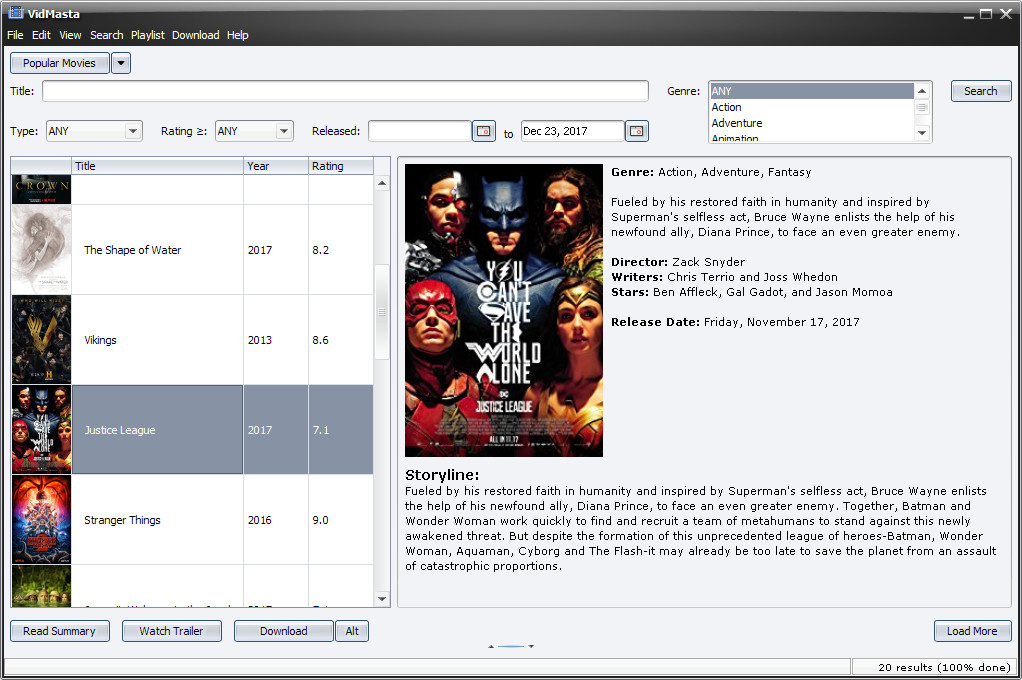Click the Vikings rating 8.6 cell
The height and width of the screenshot is (680, 1022).
click(x=341, y=340)
